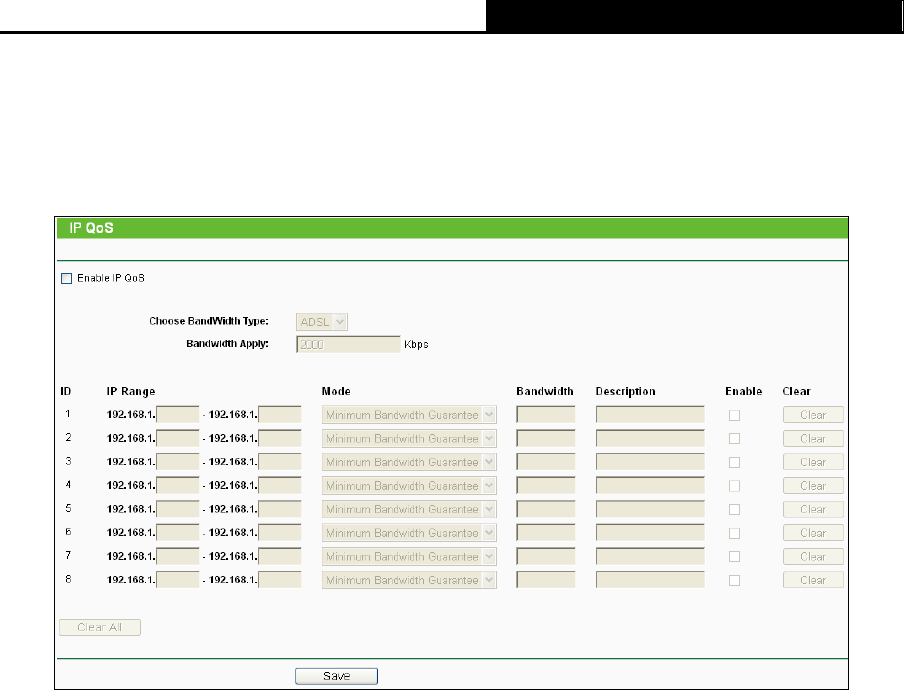
Task: Focus the ending IP field in row 1
Action: (x=280, y=414)
